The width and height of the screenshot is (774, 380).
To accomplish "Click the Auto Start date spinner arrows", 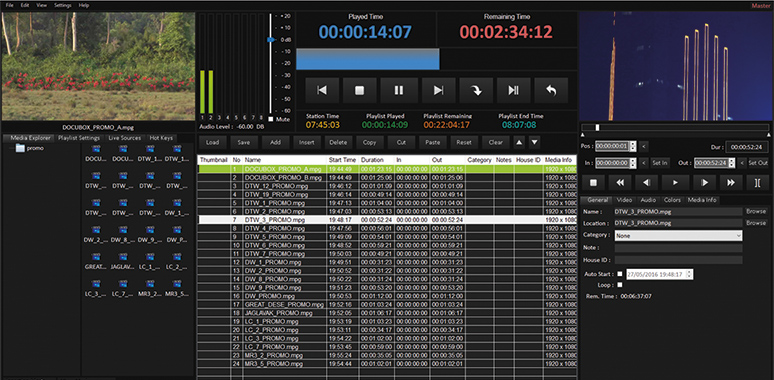I will (x=690, y=274).
